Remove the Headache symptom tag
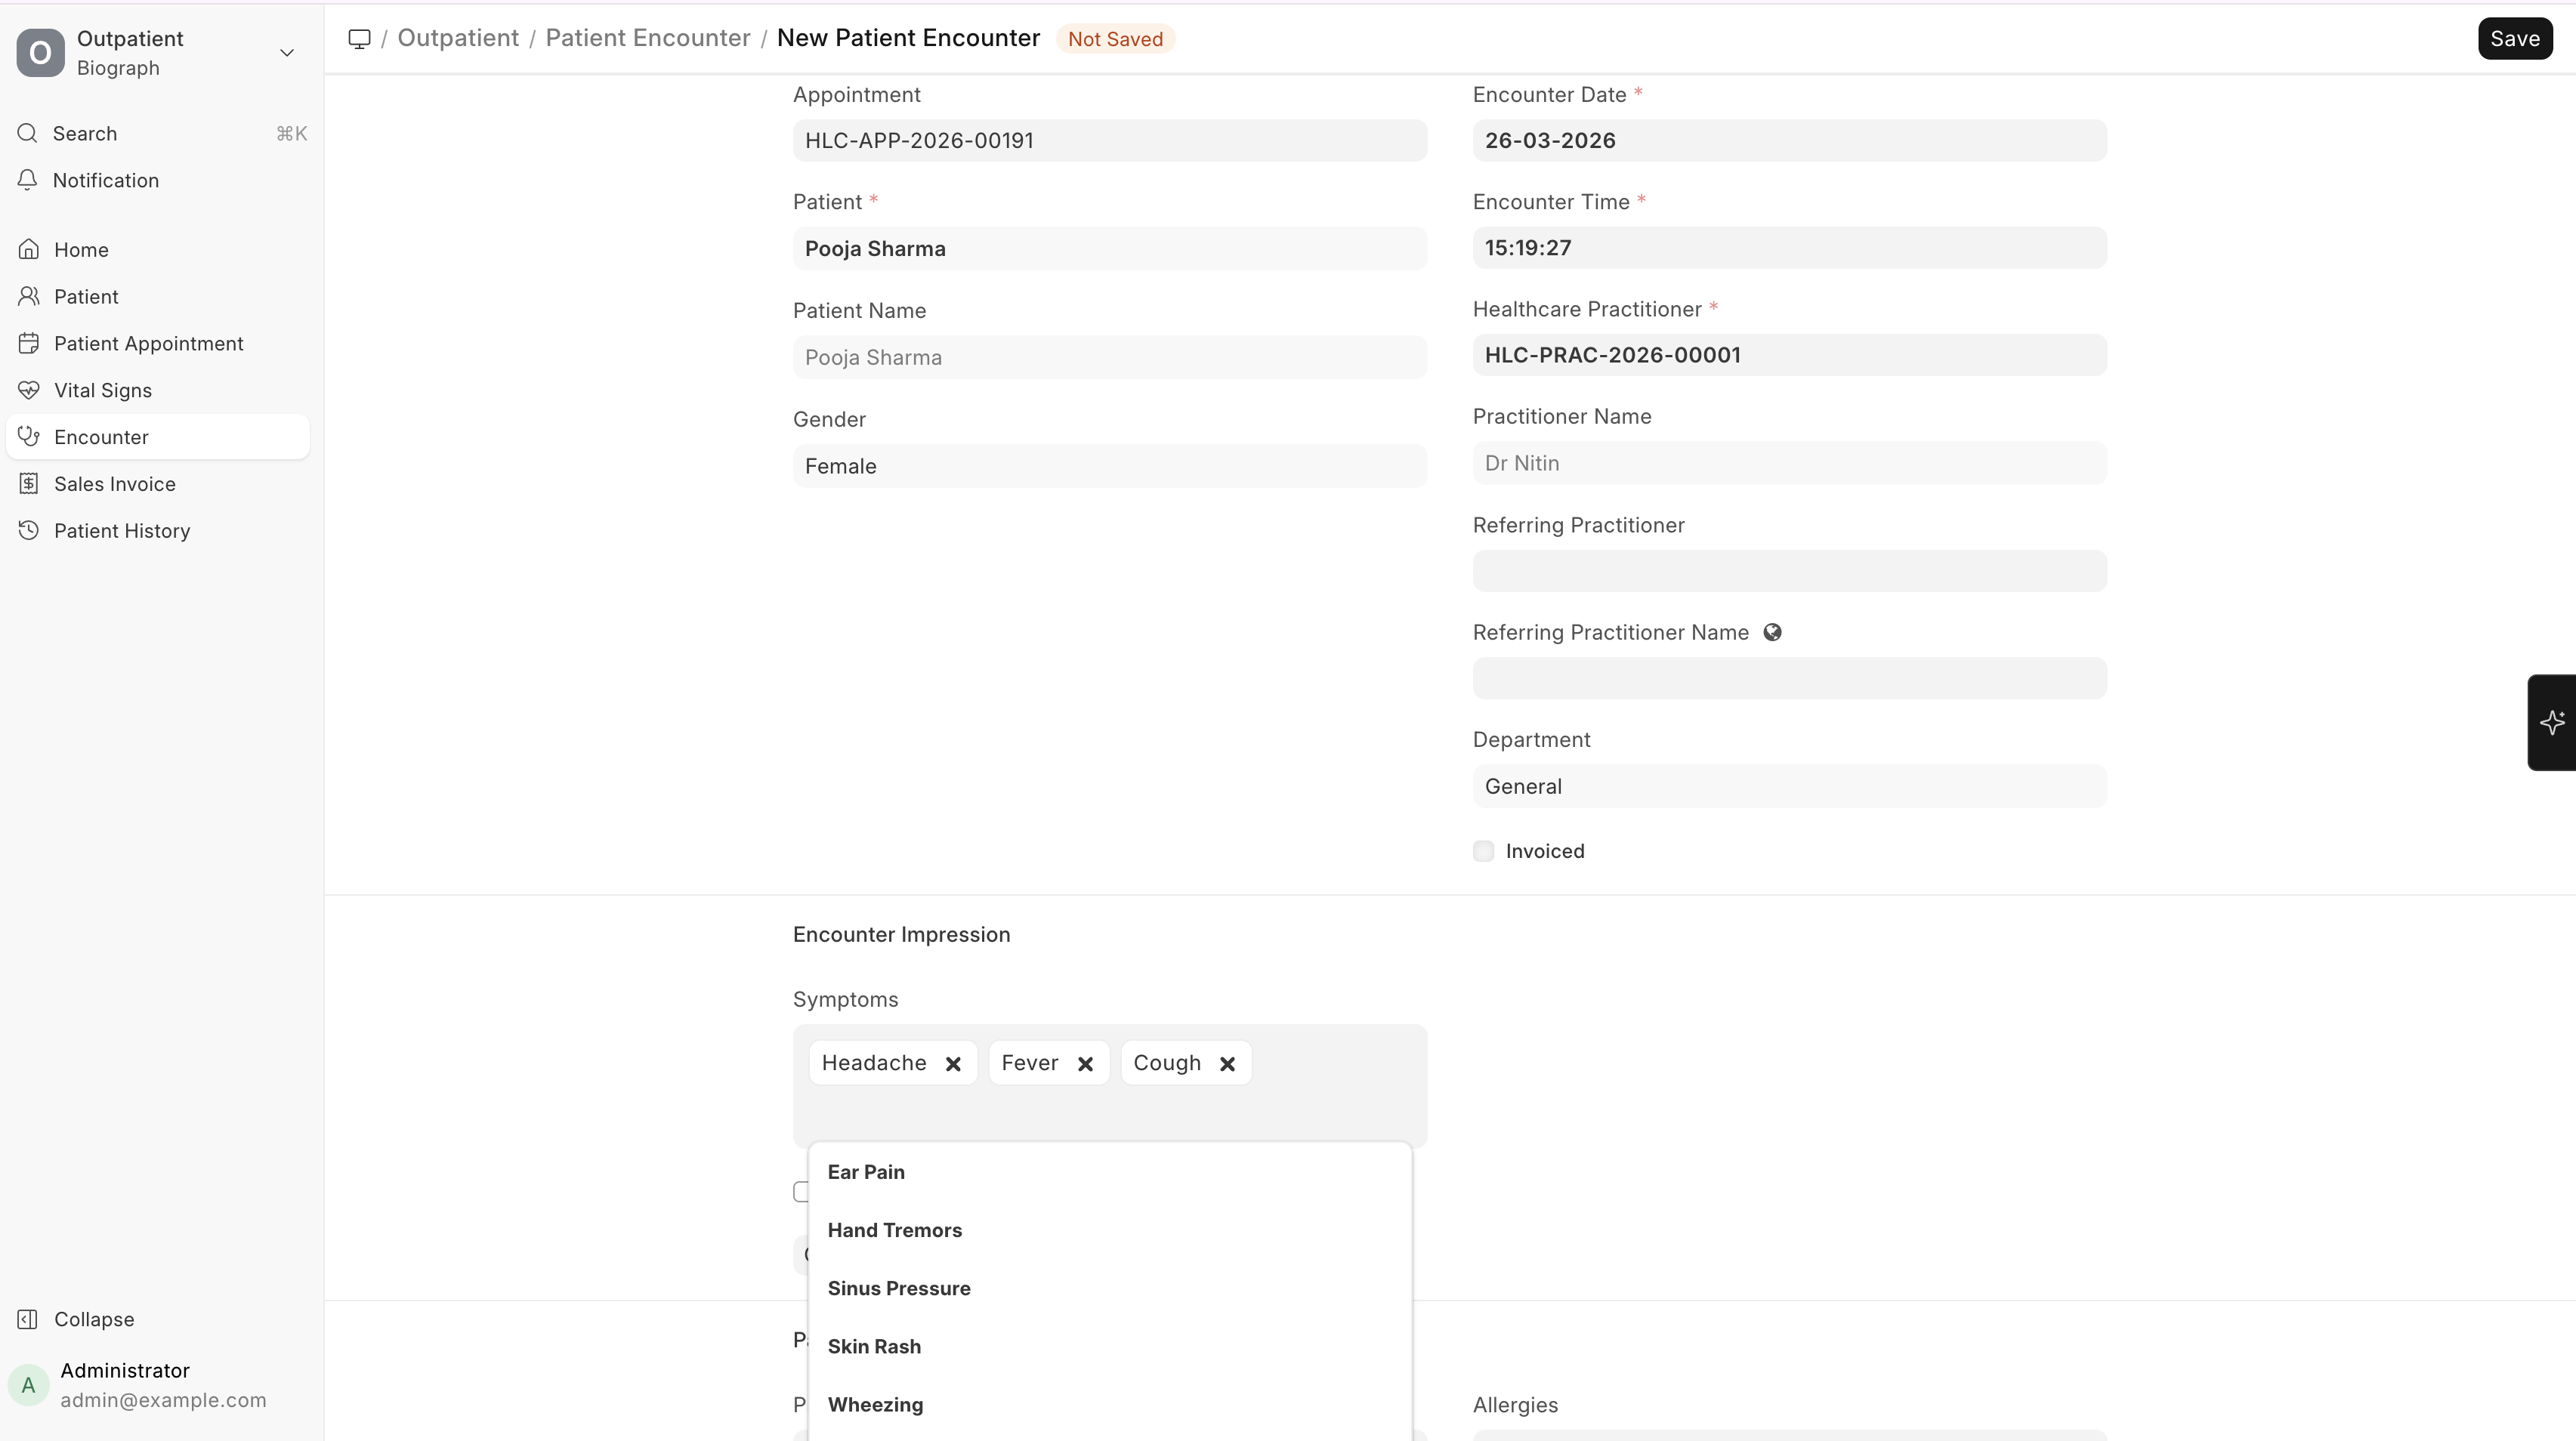The image size is (2576, 1441). point(953,1064)
